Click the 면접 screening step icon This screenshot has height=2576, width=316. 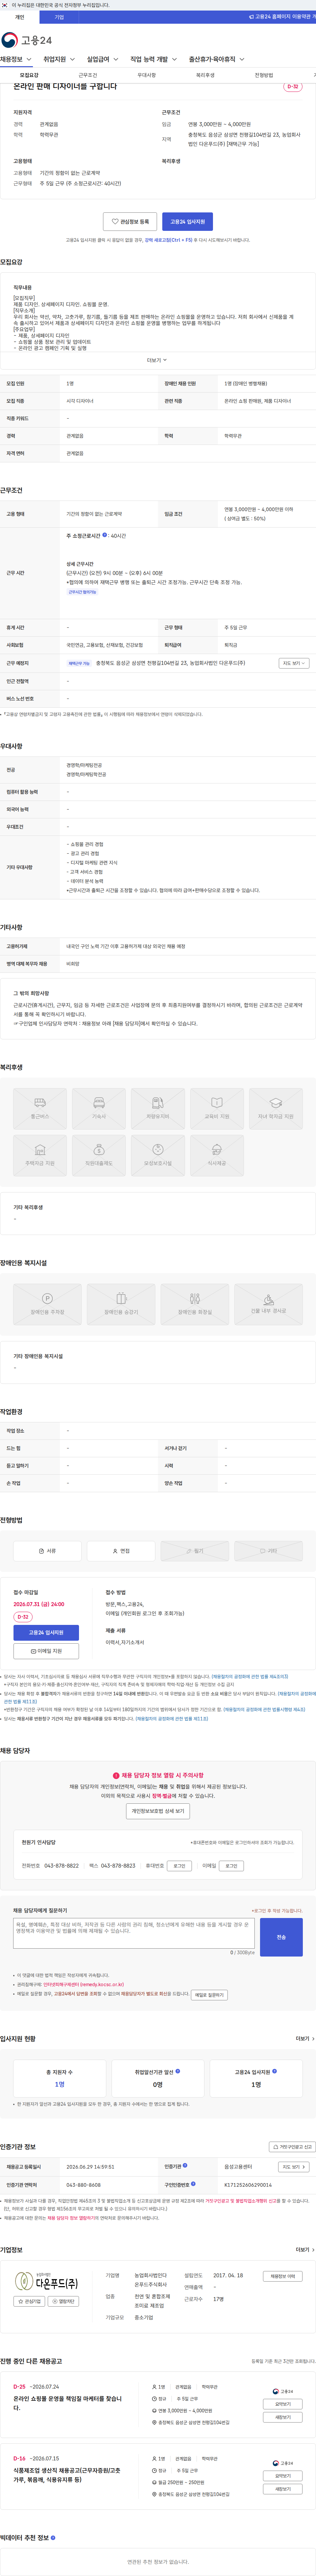(121, 1551)
